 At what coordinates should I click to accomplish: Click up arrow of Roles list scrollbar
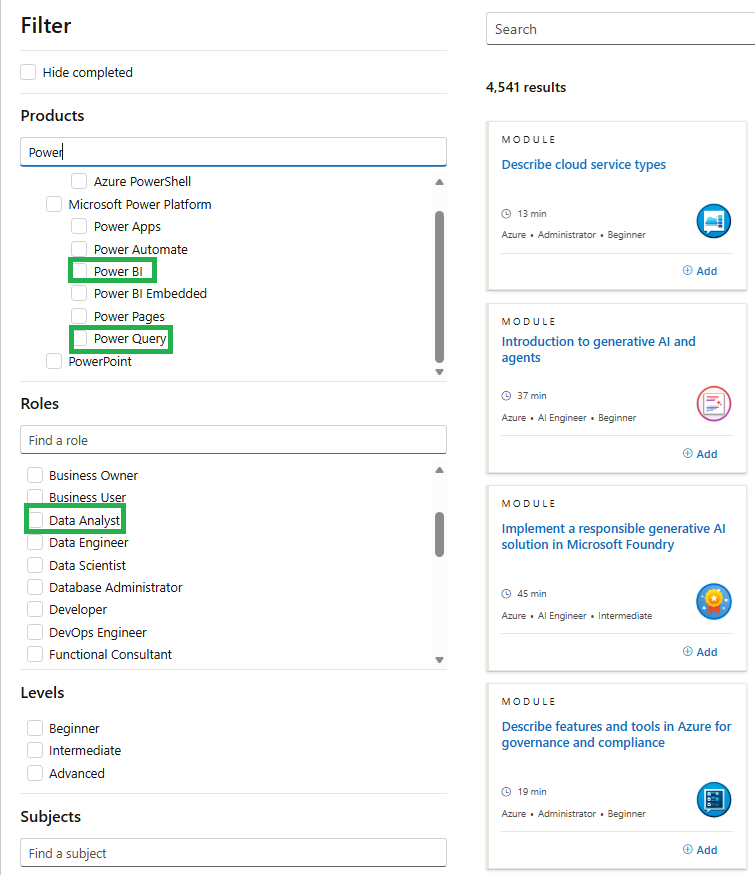click(x=440, y=470)
